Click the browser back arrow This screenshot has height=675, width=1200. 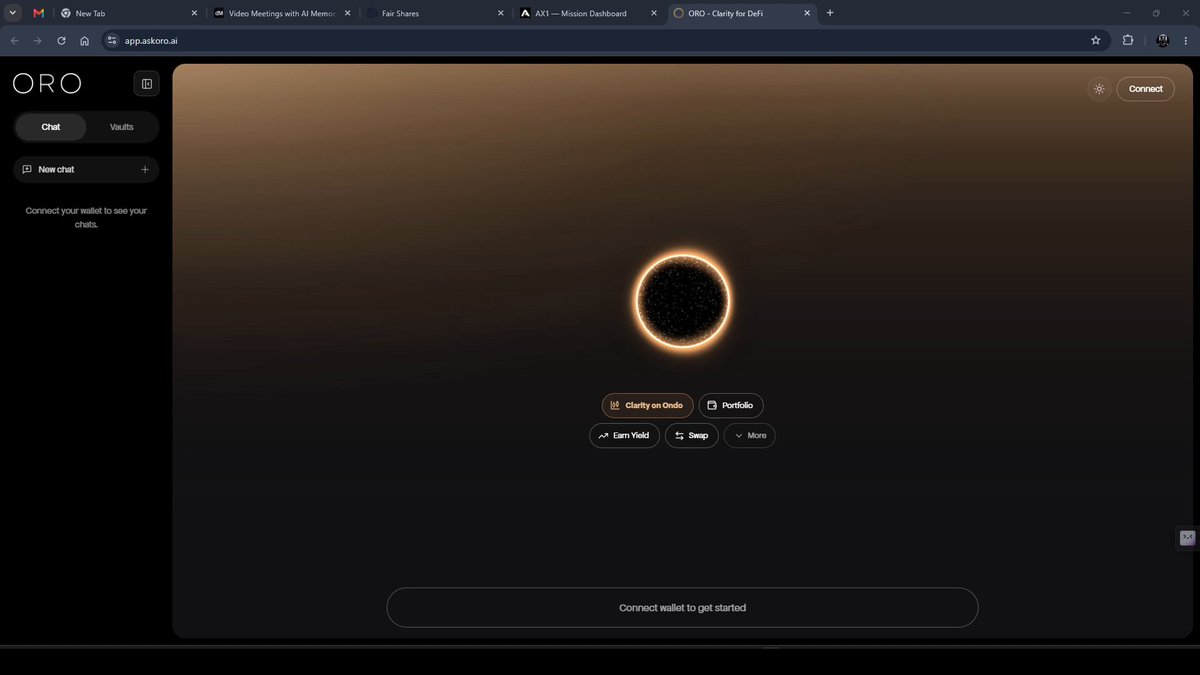(x=14, y=41)
